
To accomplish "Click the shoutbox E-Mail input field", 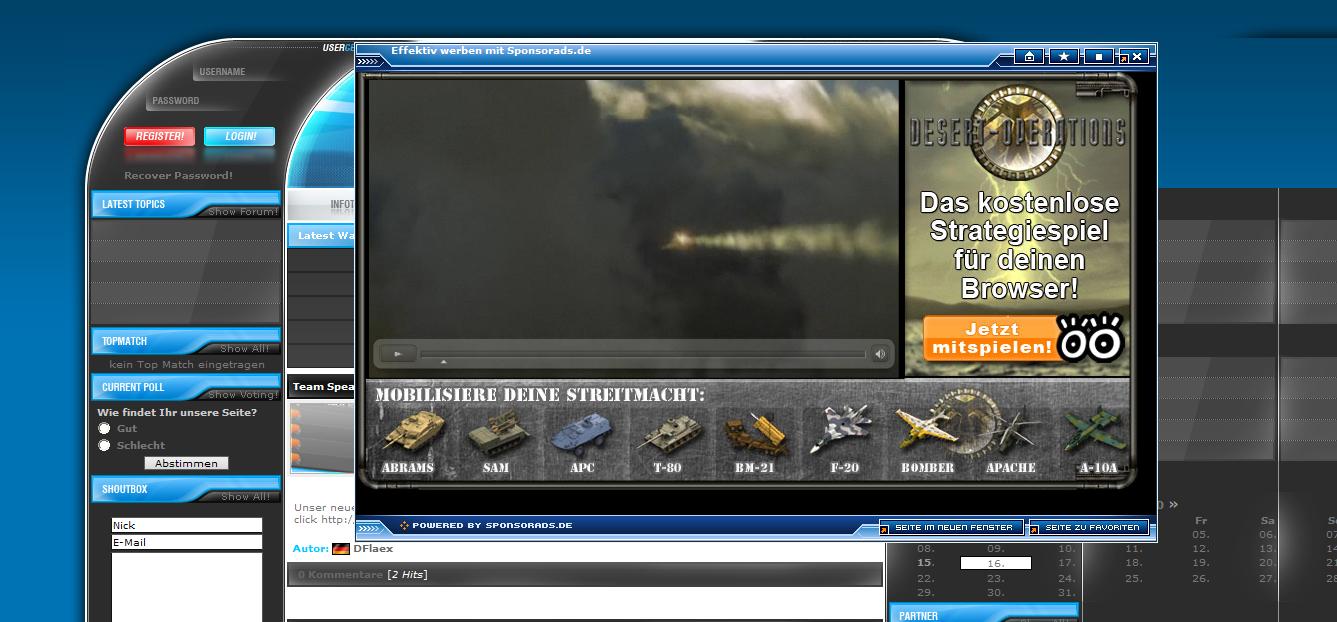I will [187, 542].
